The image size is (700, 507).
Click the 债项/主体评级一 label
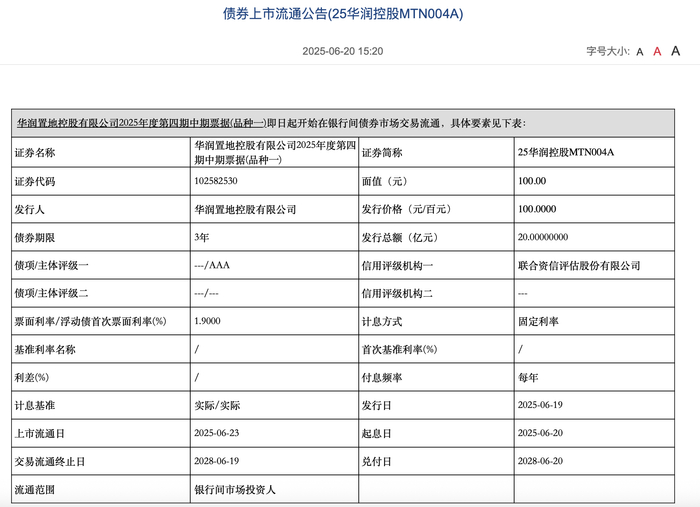click(51, 266)
